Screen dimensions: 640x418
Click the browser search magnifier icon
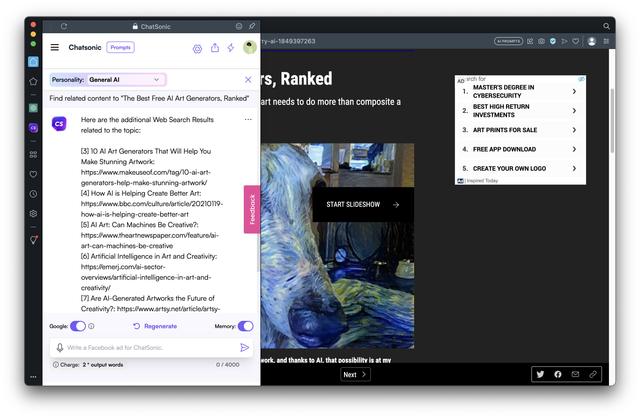coord(606,26)
